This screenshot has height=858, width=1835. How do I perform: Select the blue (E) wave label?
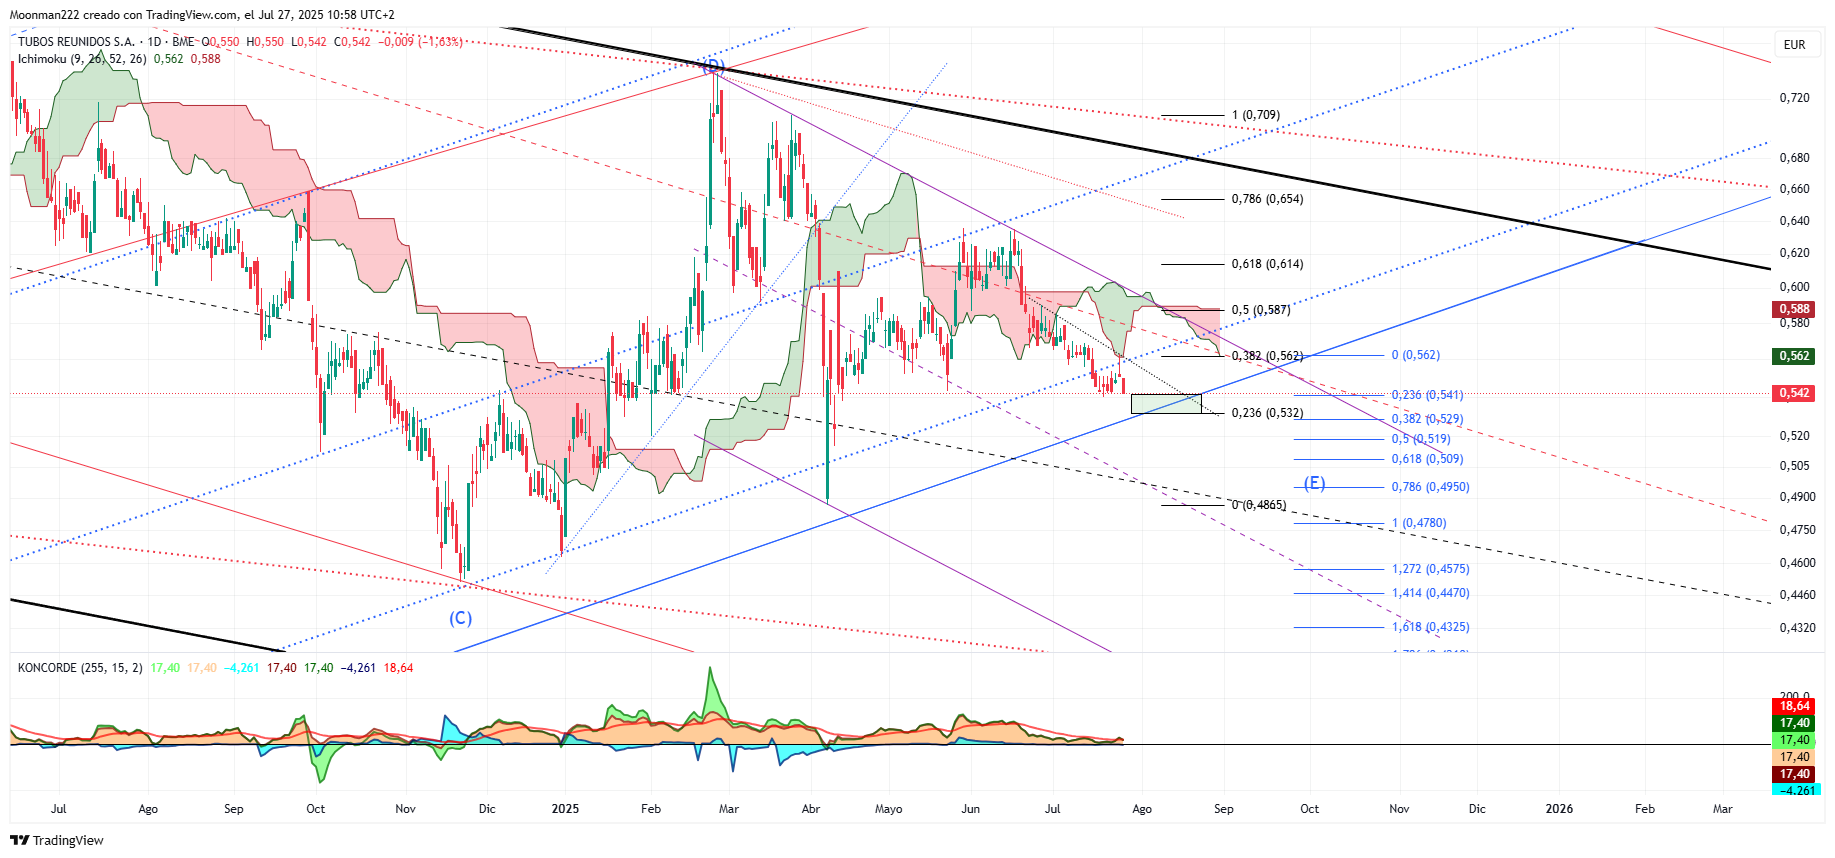[1314, 483]
